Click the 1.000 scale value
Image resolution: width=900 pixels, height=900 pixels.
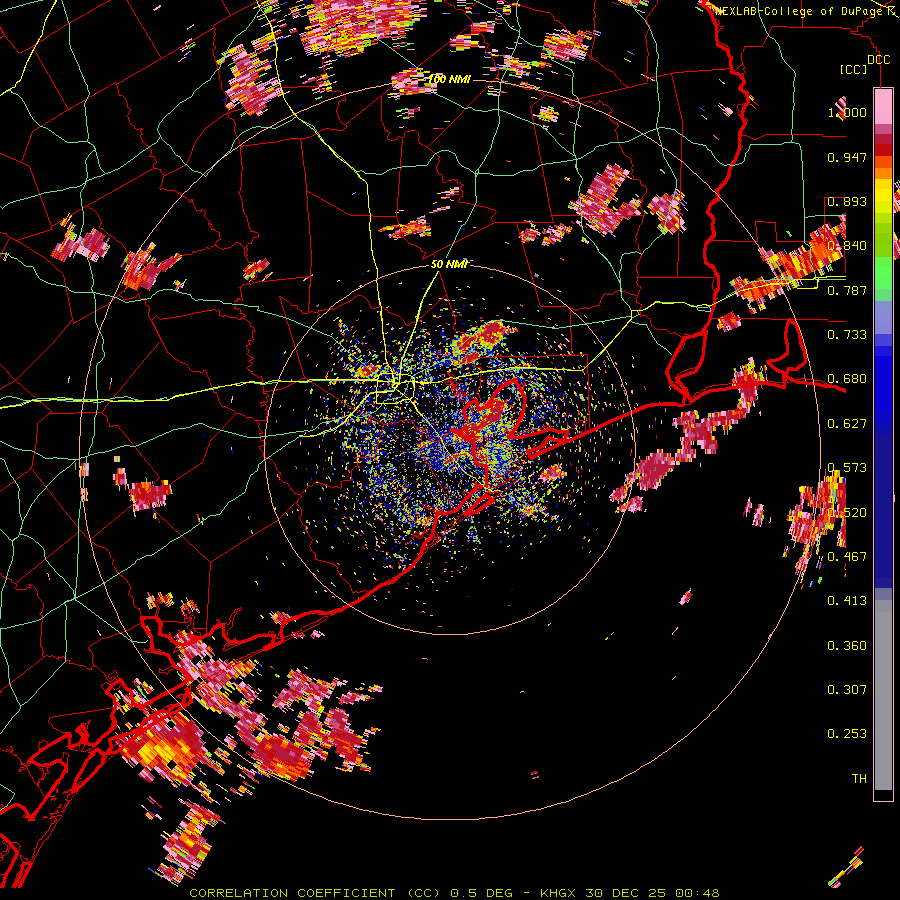click(847, 112)
